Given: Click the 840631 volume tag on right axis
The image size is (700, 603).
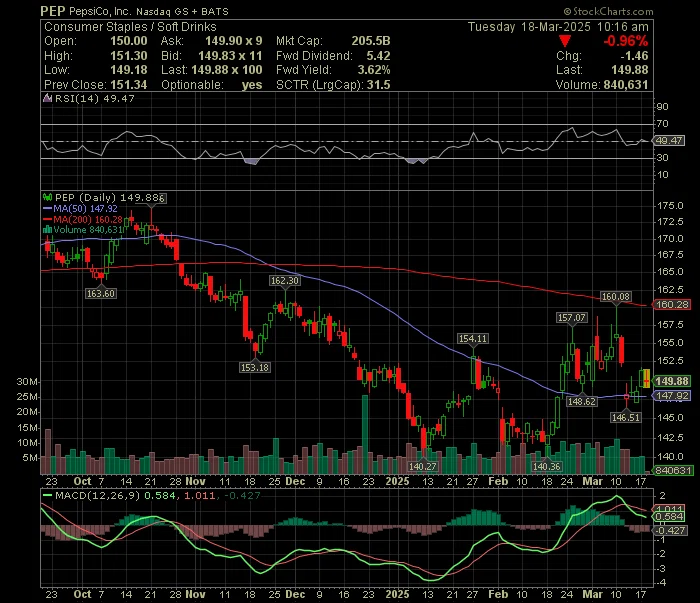Looking at the screenshot, I should tap(673, 470).
